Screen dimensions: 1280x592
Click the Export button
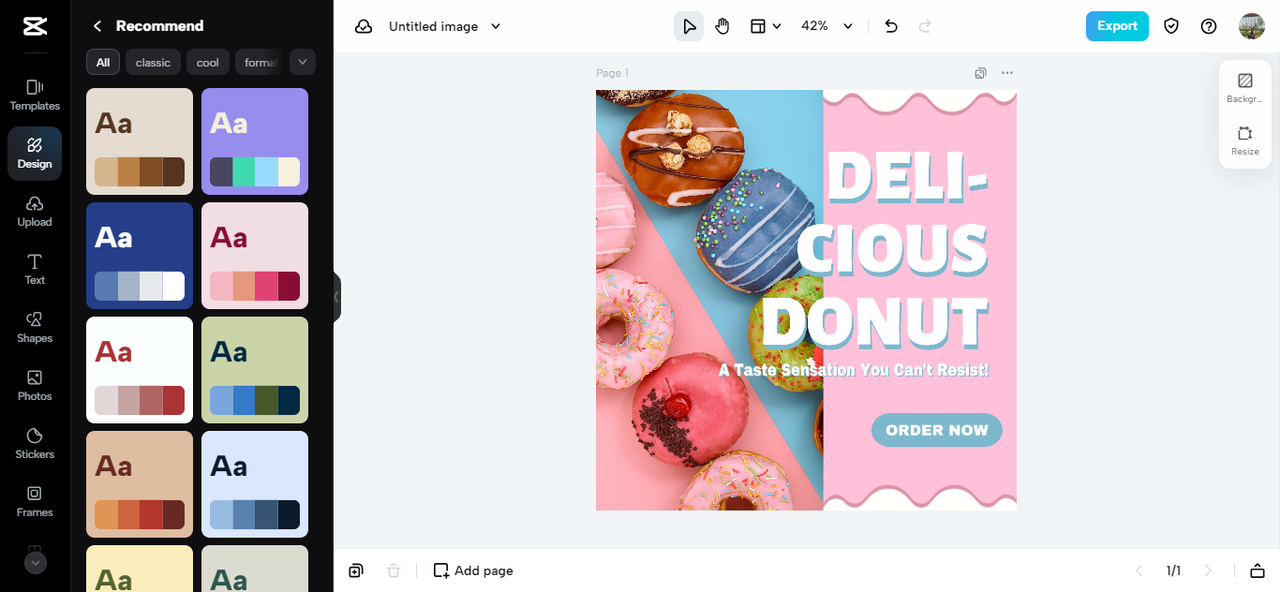(1117, 26)
